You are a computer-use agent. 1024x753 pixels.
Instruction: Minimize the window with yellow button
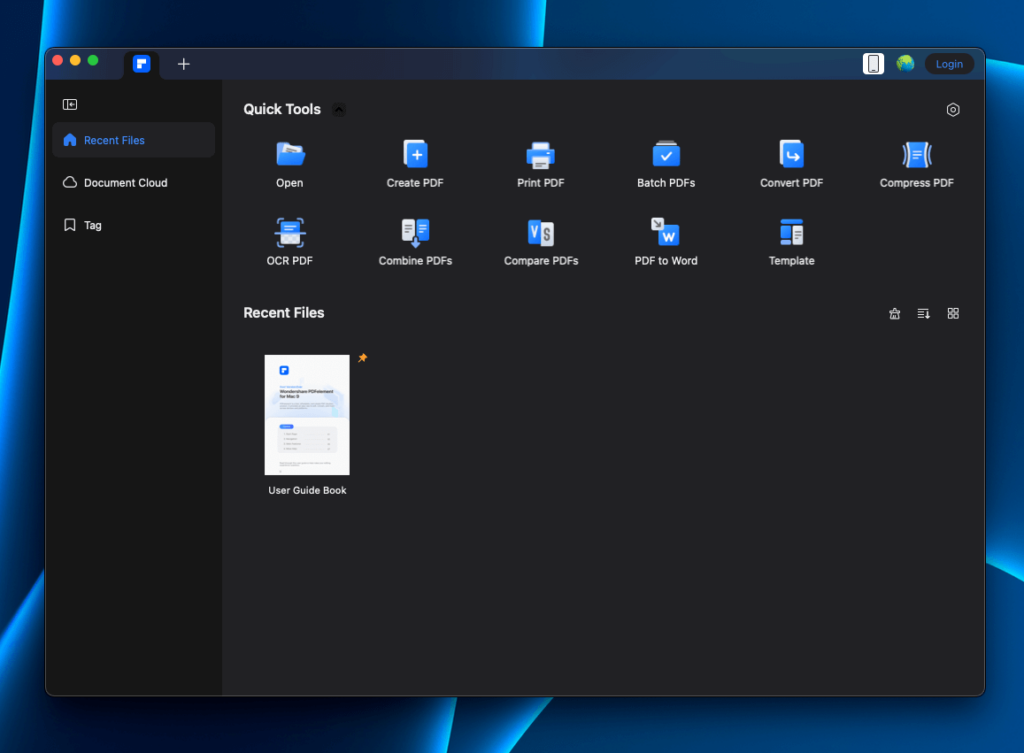tap(75, 61)
